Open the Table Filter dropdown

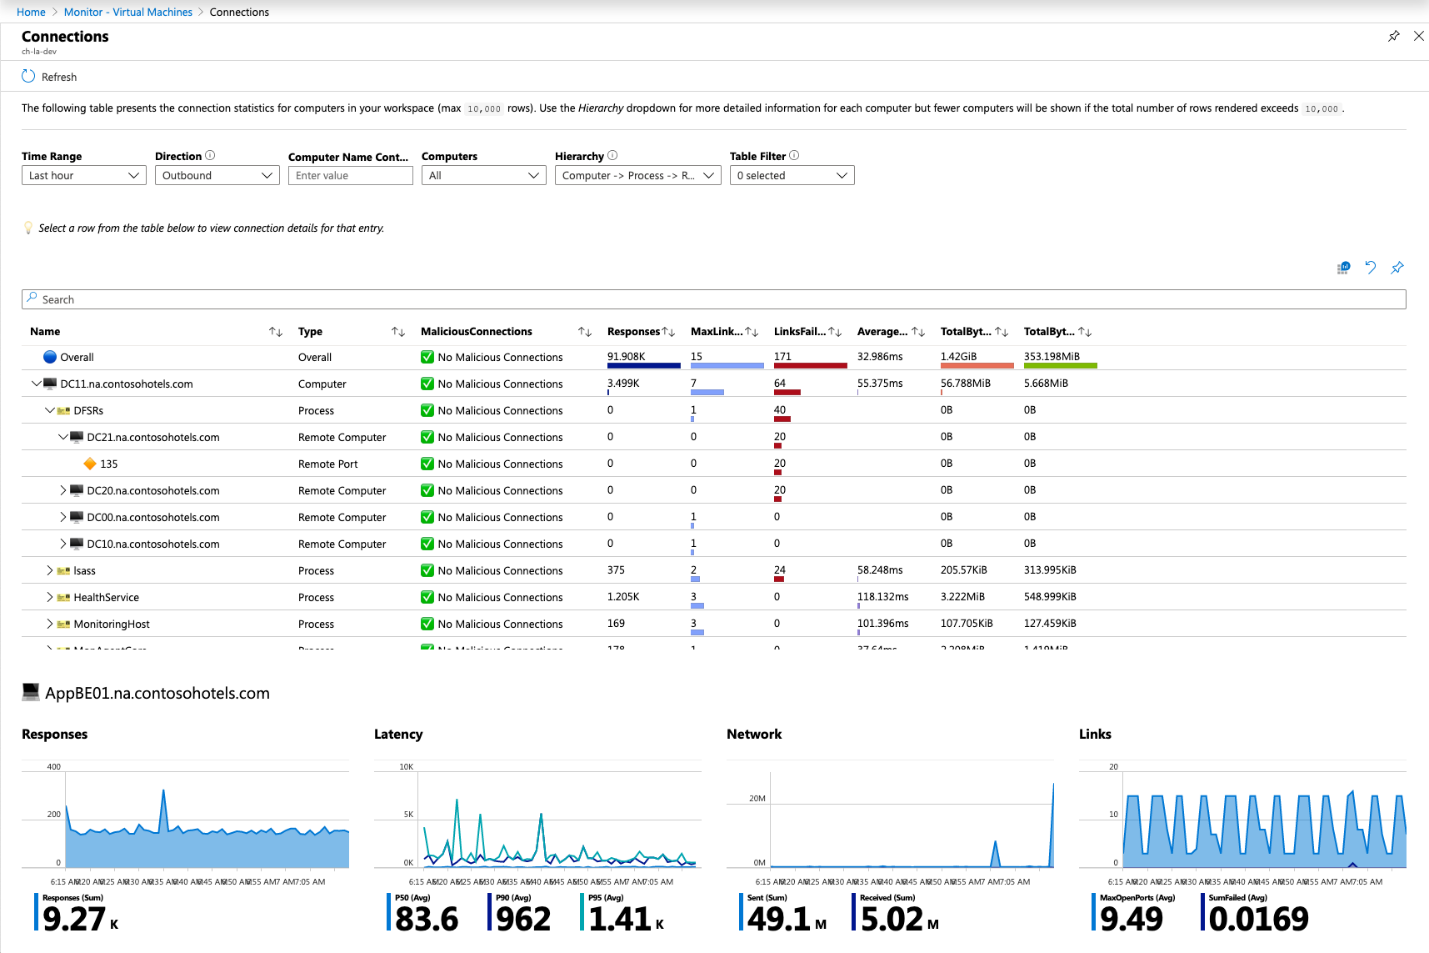click(x=792, y=175)
